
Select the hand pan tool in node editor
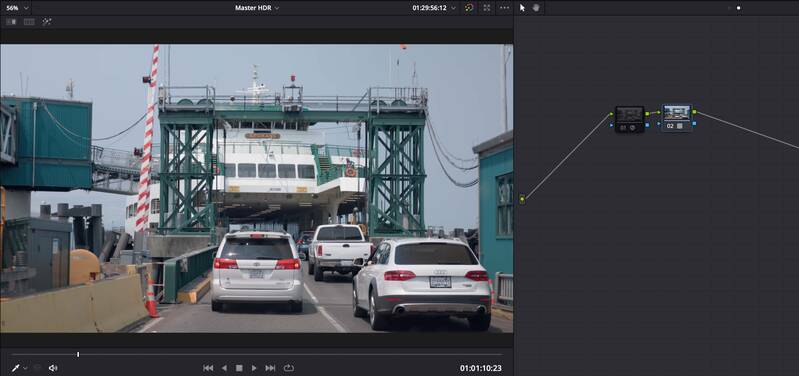point(536,8)
